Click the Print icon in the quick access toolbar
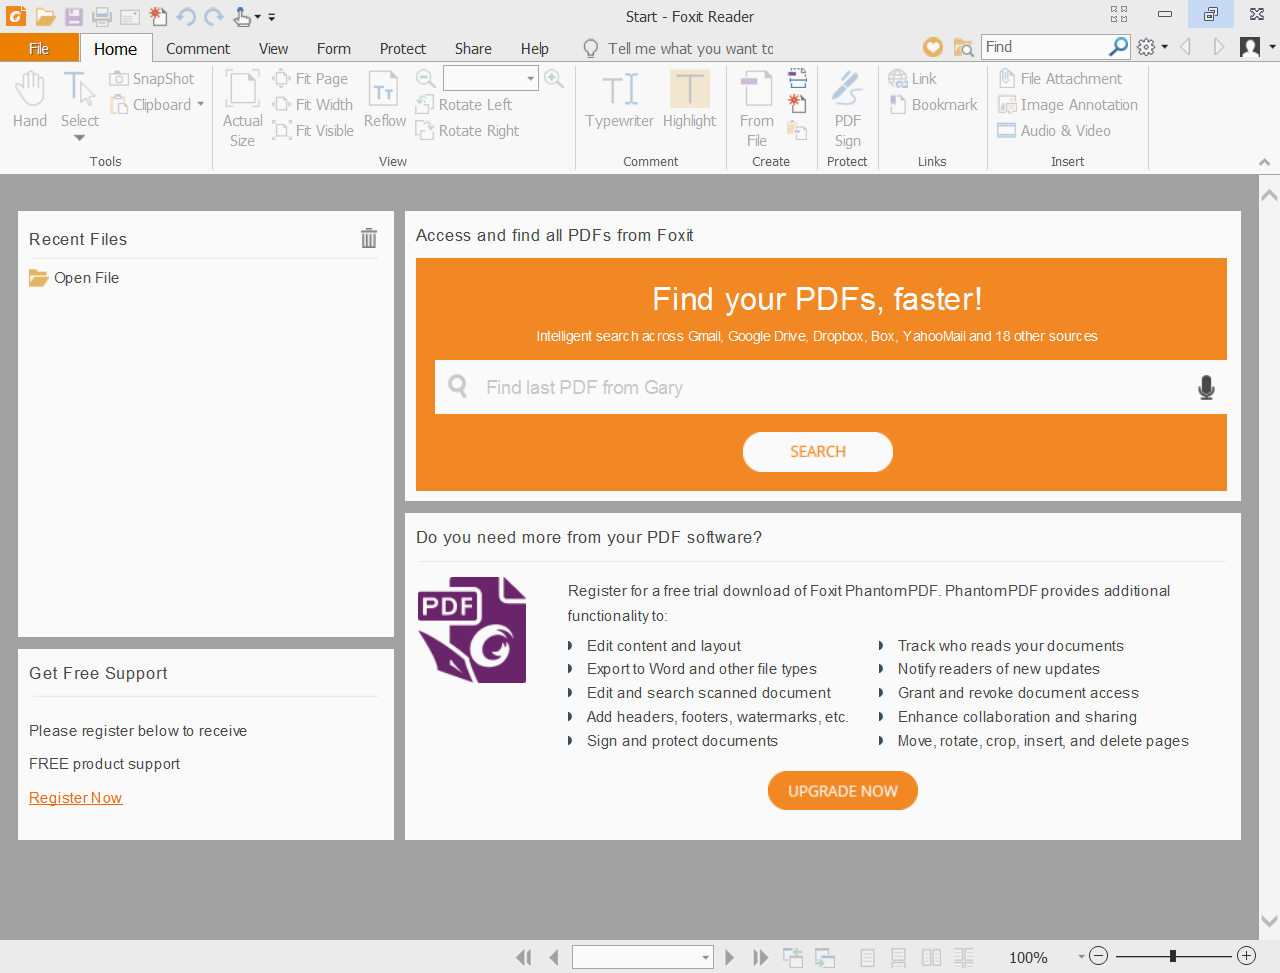The width and height of the screenshot is (1280, 973). click(102, 17)
